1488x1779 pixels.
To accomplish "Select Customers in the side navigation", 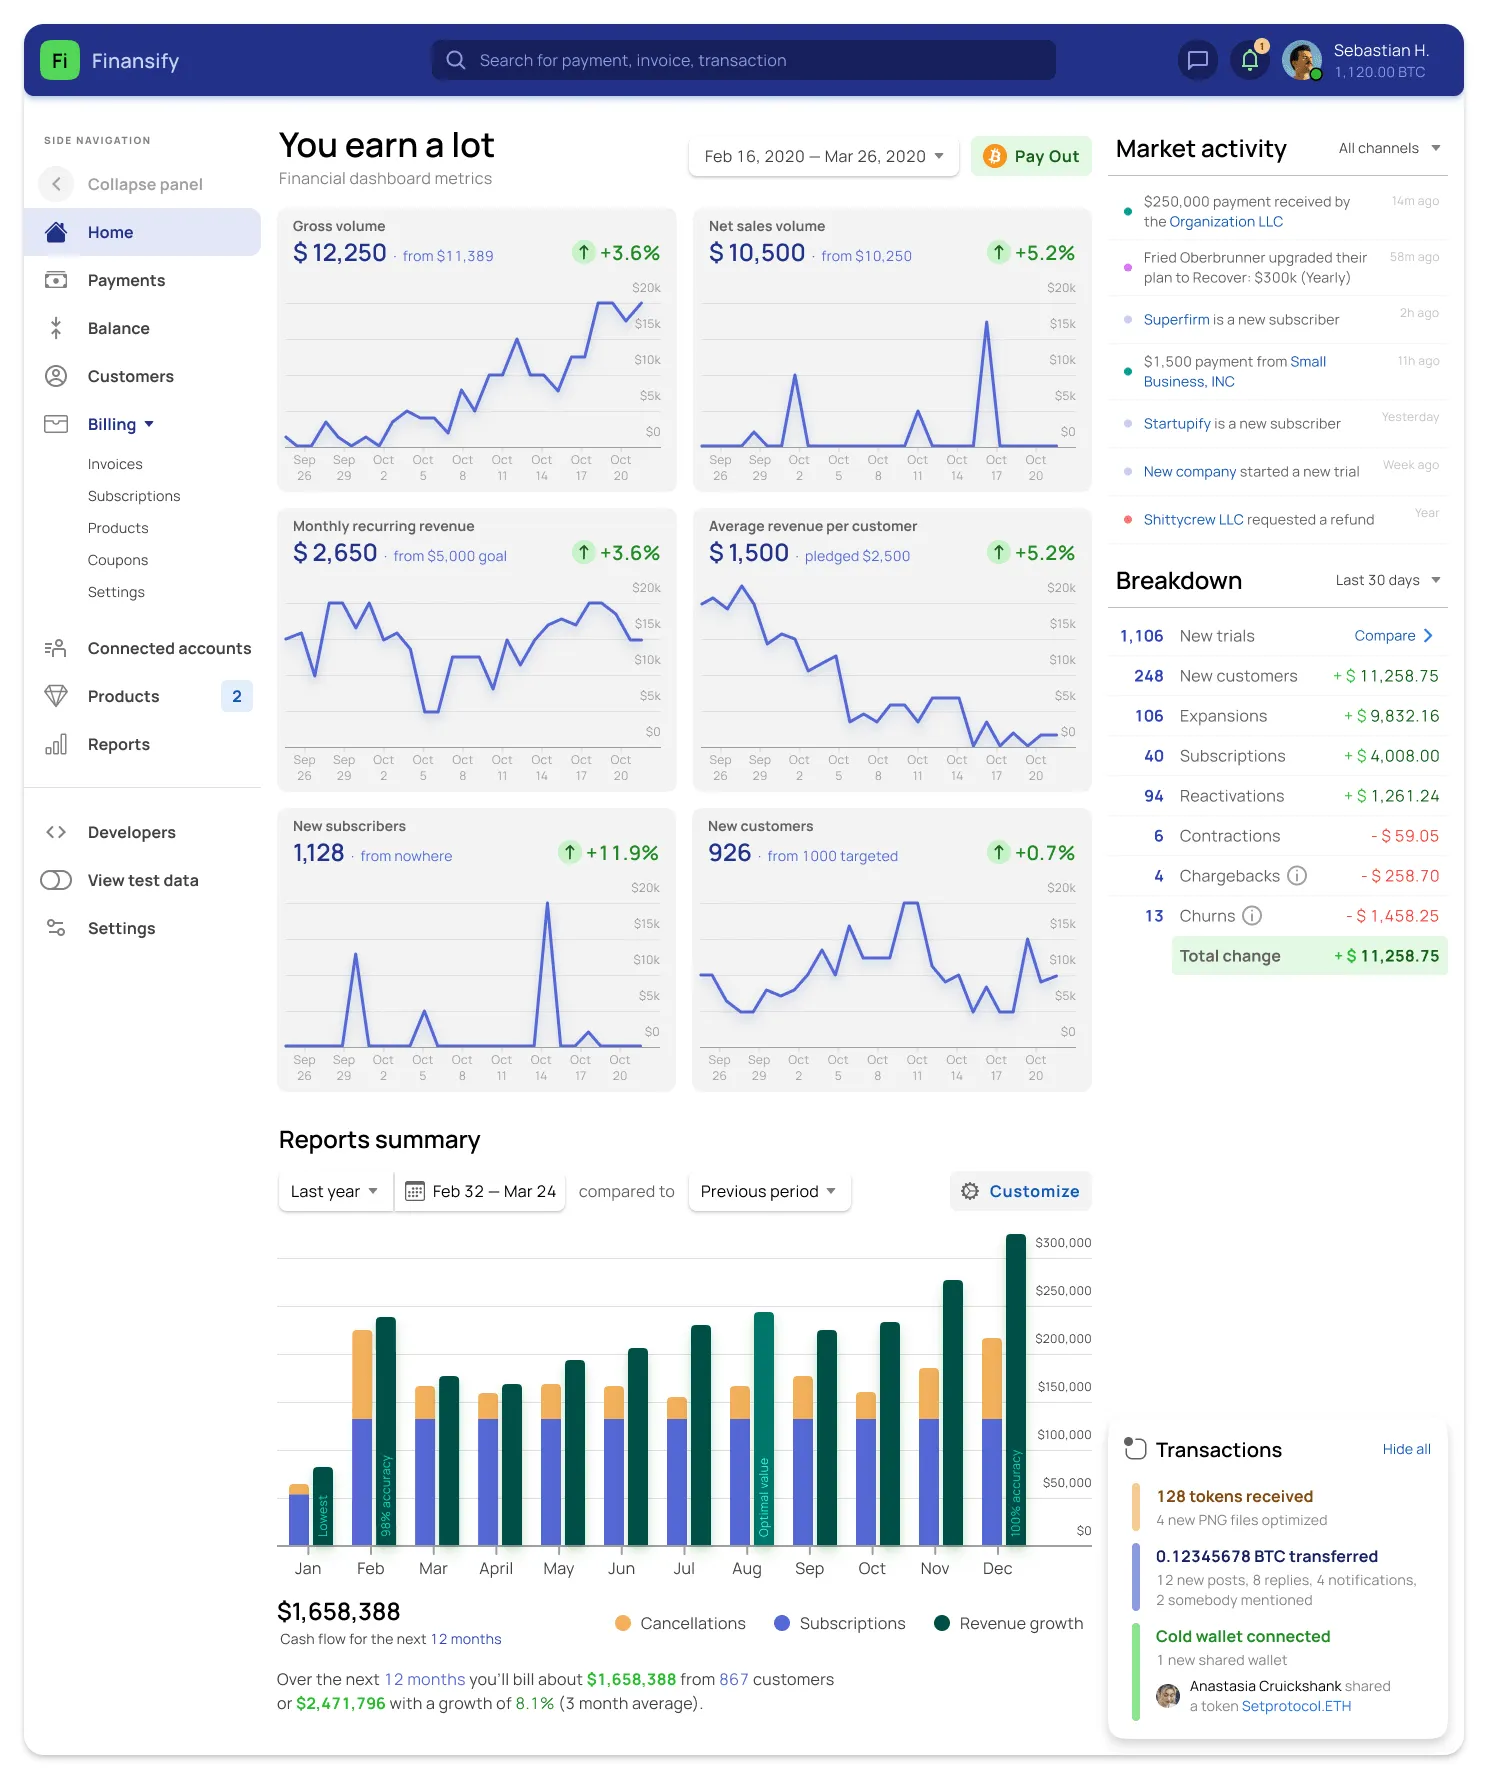I will coord(130,376).
